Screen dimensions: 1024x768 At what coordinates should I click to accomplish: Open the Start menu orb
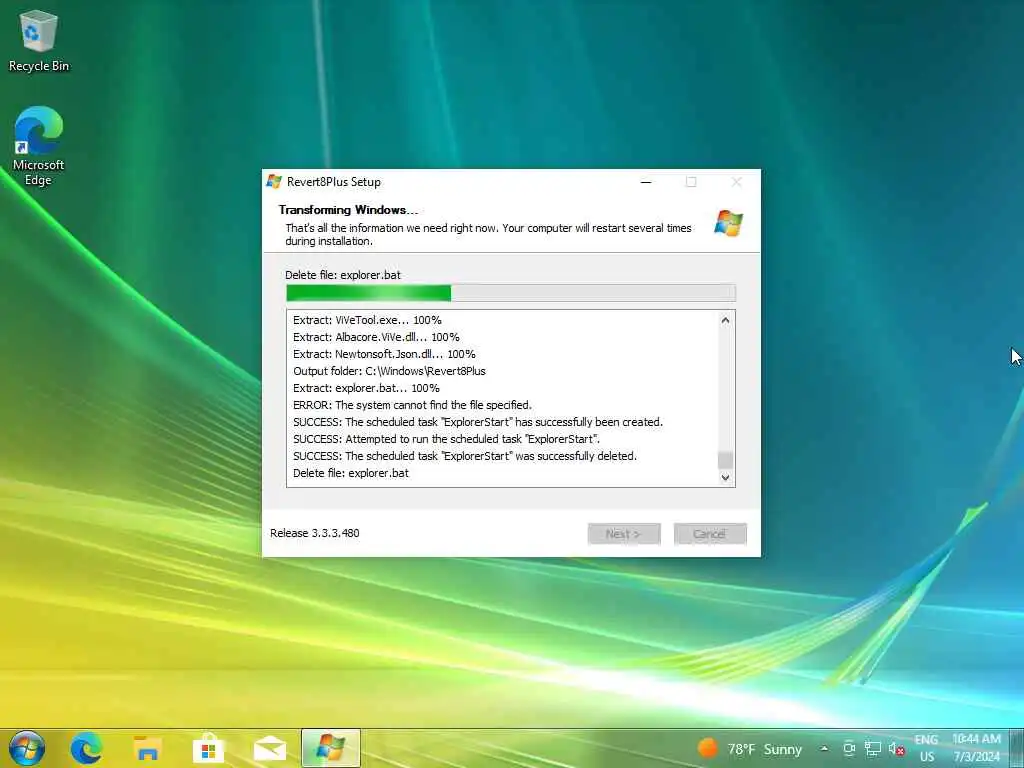coord(27,748)
